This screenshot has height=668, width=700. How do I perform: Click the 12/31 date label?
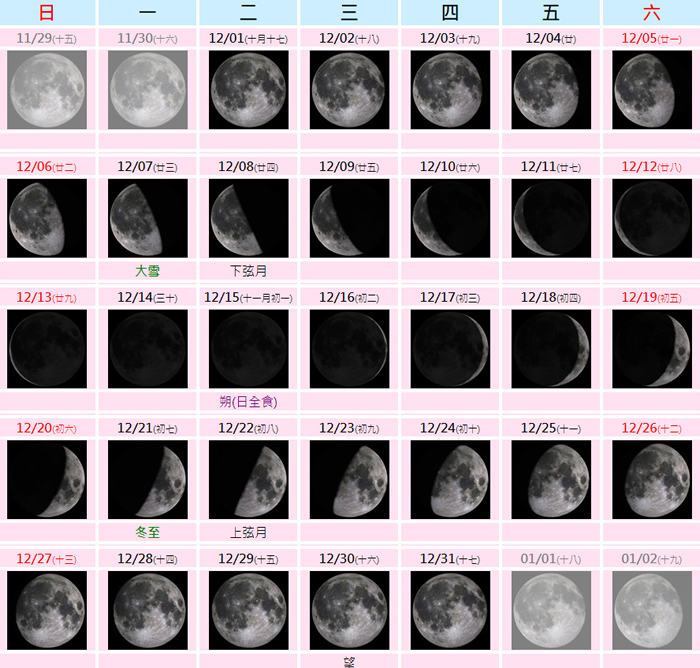point(450,558)
